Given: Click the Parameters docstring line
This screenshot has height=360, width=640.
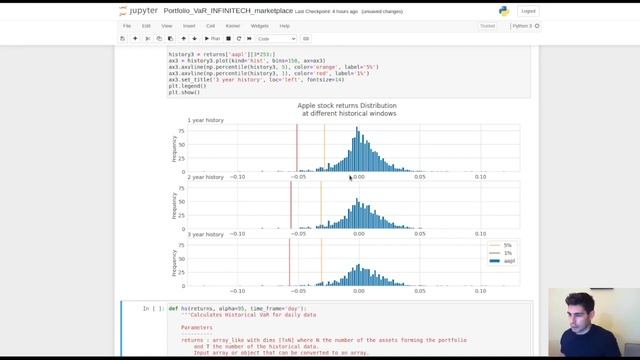Looking at the screenshot, I should click(197, 327).
